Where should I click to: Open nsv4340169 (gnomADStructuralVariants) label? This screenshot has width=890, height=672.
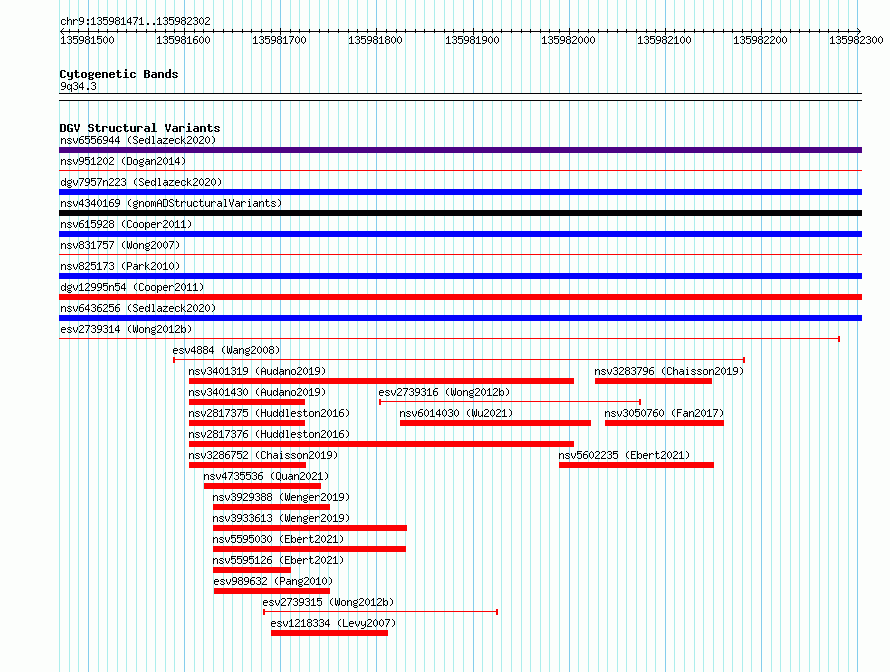[x=171, y=203]
